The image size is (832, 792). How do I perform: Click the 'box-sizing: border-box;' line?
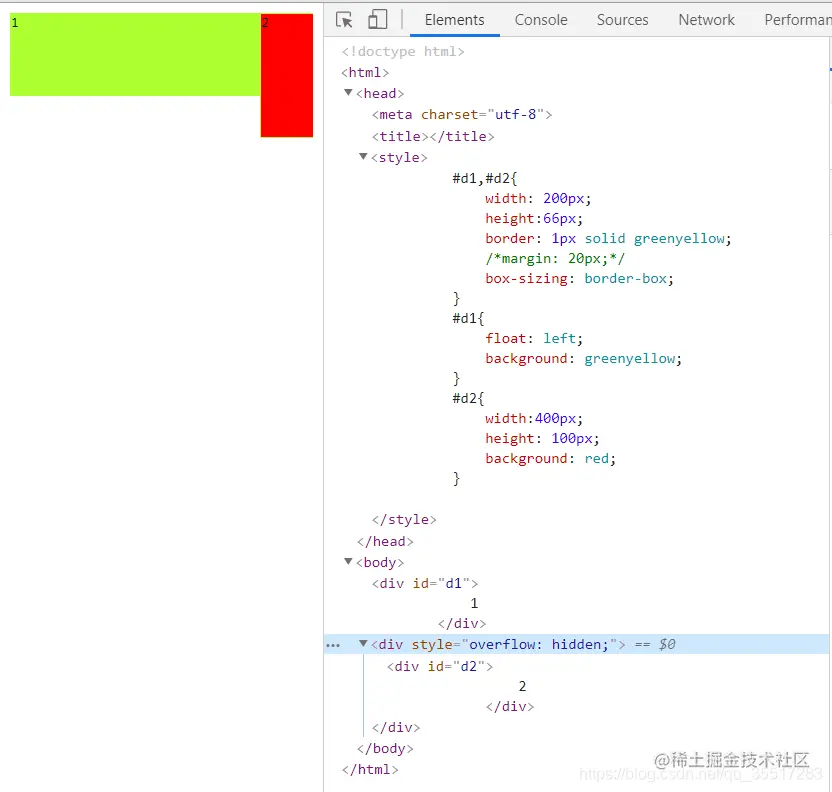[579, 278]
